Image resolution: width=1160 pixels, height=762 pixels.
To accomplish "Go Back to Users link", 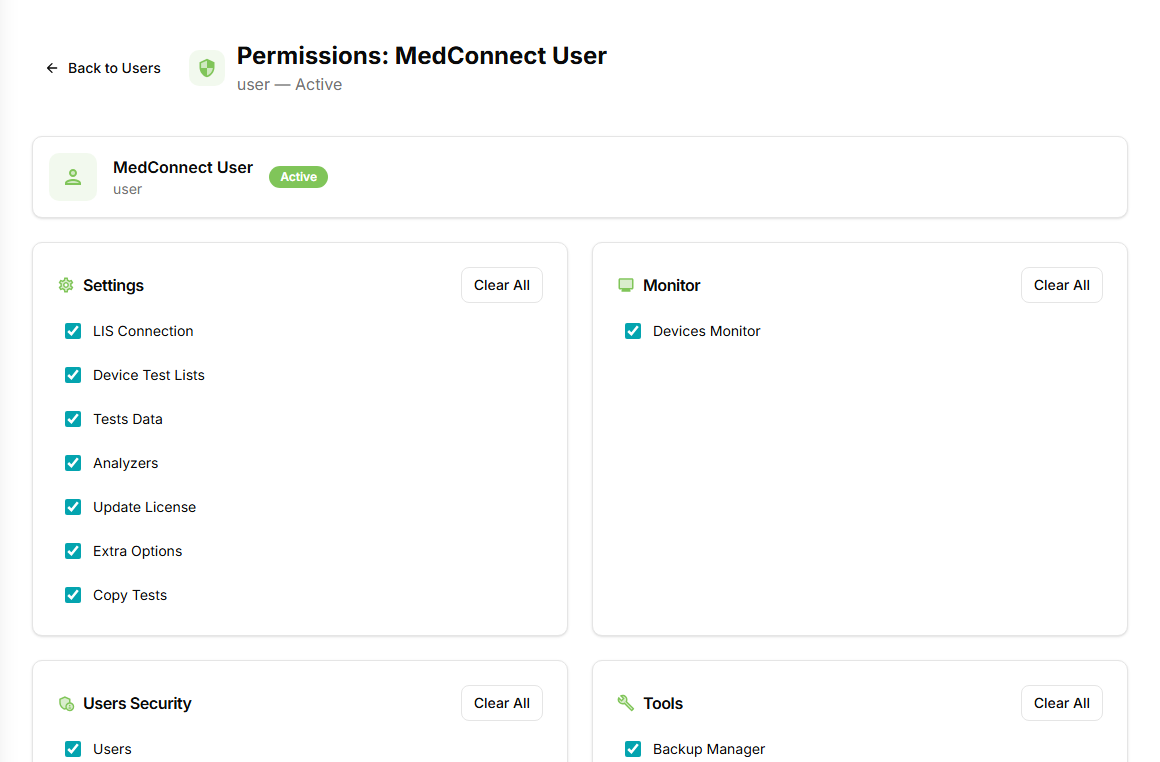I will pyautogui.click(x=103, y=68).
